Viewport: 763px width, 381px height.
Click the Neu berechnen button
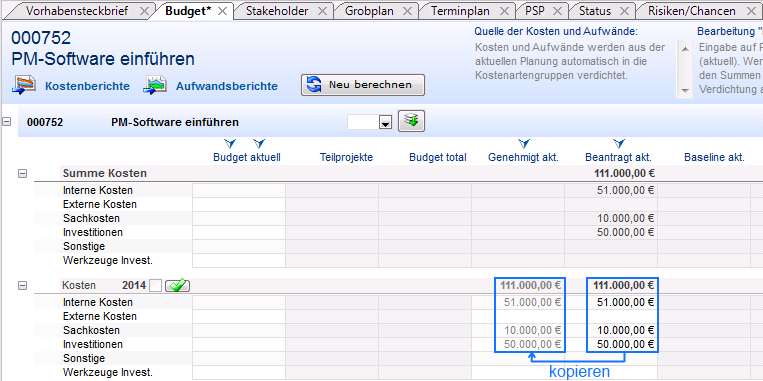[363, 85]
